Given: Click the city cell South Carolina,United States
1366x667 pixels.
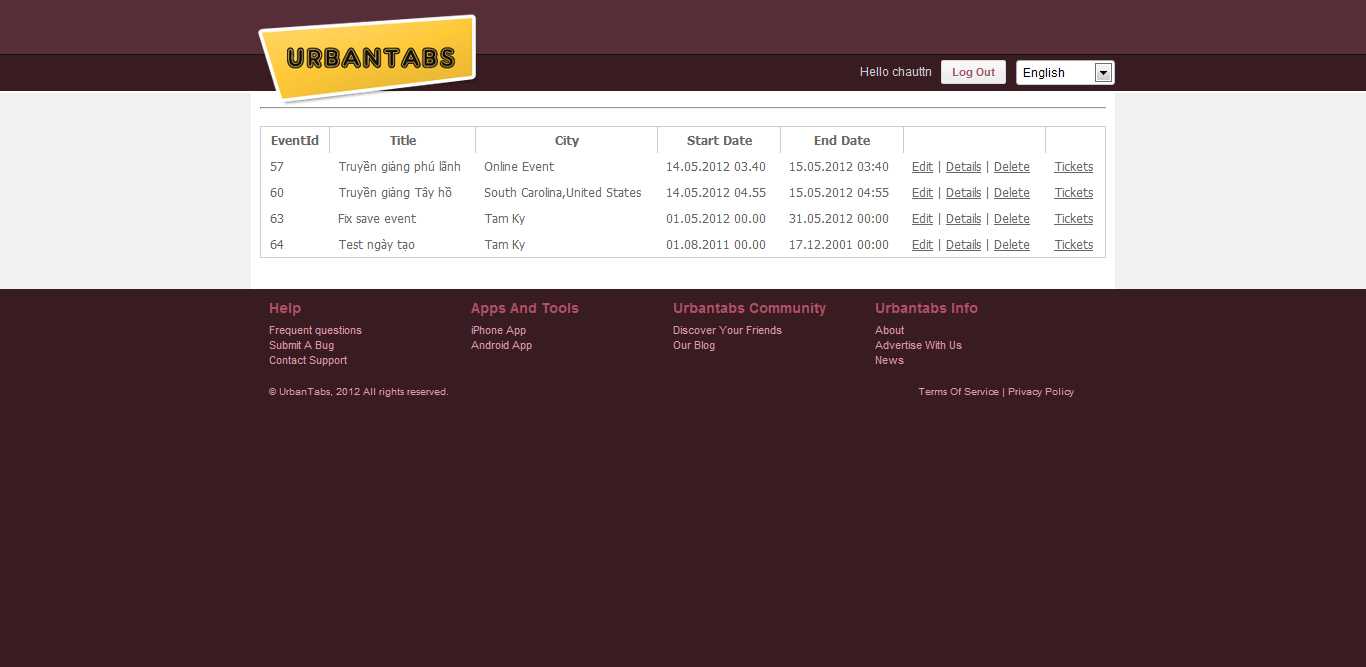Looking at the screenshot, I should click(x=563, y=193).
